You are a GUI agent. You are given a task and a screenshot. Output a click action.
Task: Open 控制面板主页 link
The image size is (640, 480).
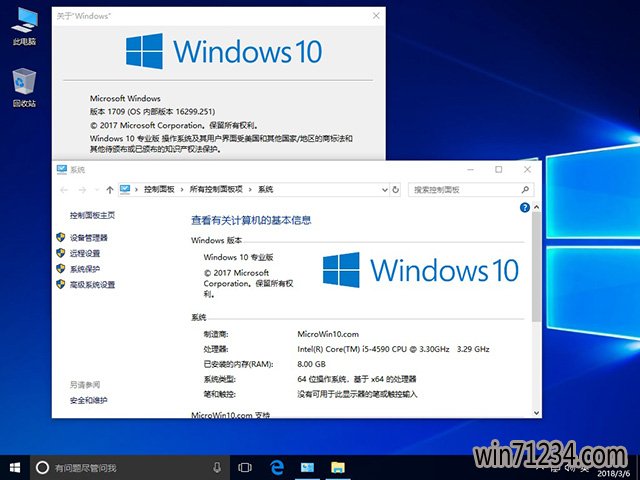92,215
